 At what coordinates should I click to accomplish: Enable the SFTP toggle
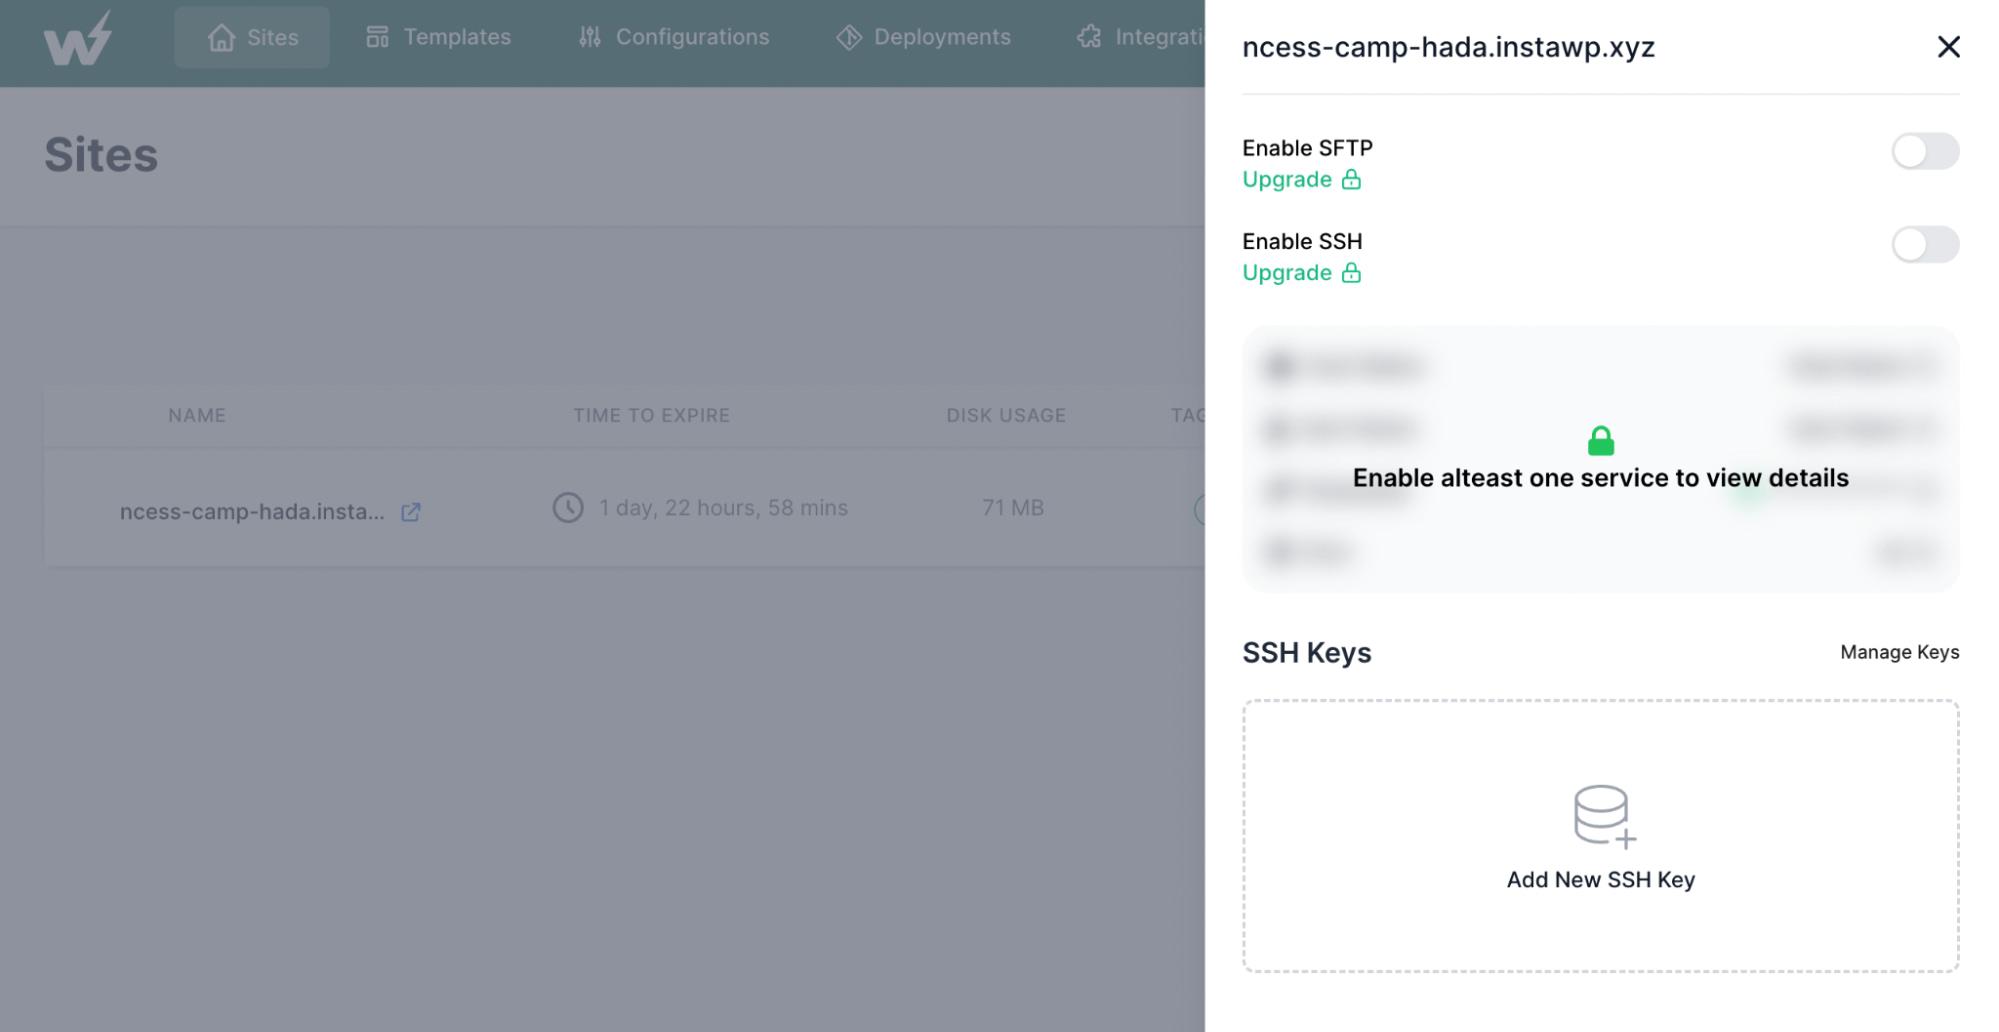click(1924, 152)
